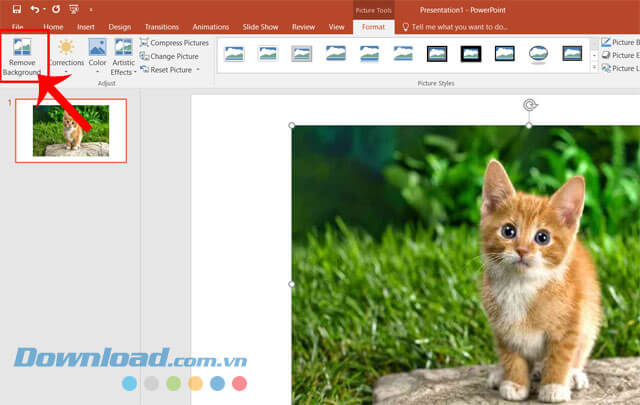Select the oval picture style
The height and width of the screenshot is (405, 640).
click(x=538, y=53)
